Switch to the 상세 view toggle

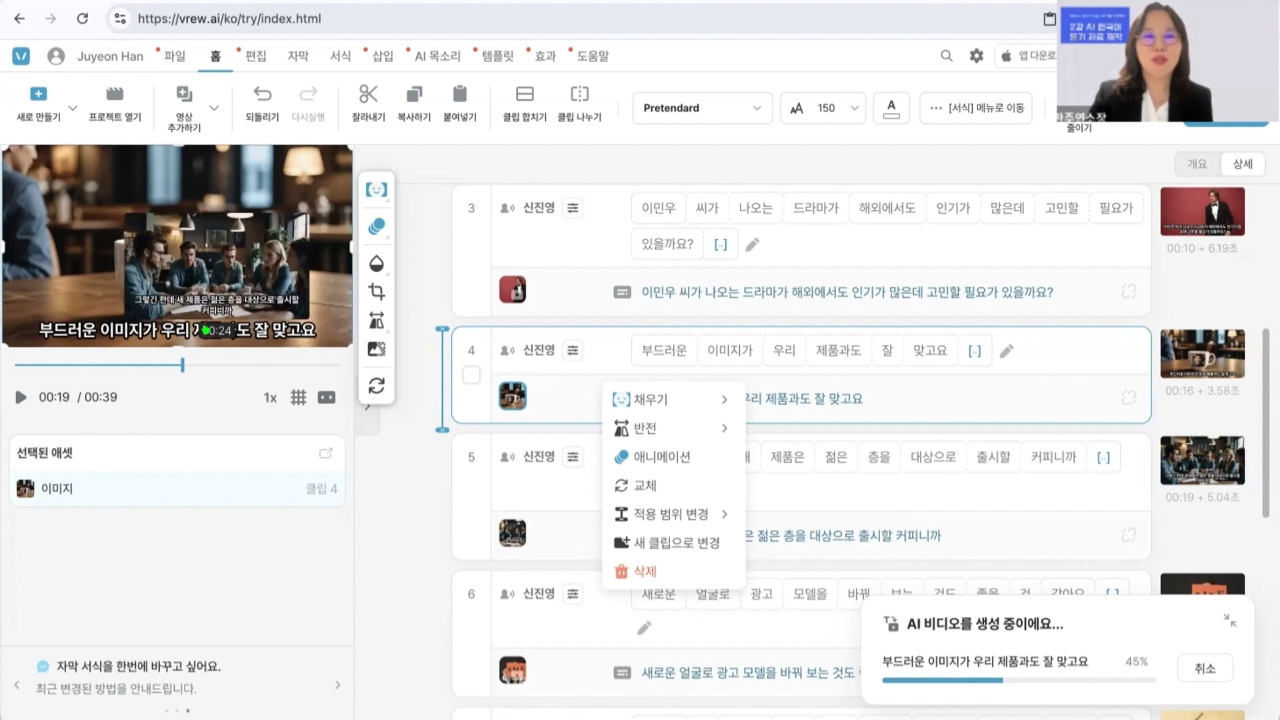(x=1242, y=164)
